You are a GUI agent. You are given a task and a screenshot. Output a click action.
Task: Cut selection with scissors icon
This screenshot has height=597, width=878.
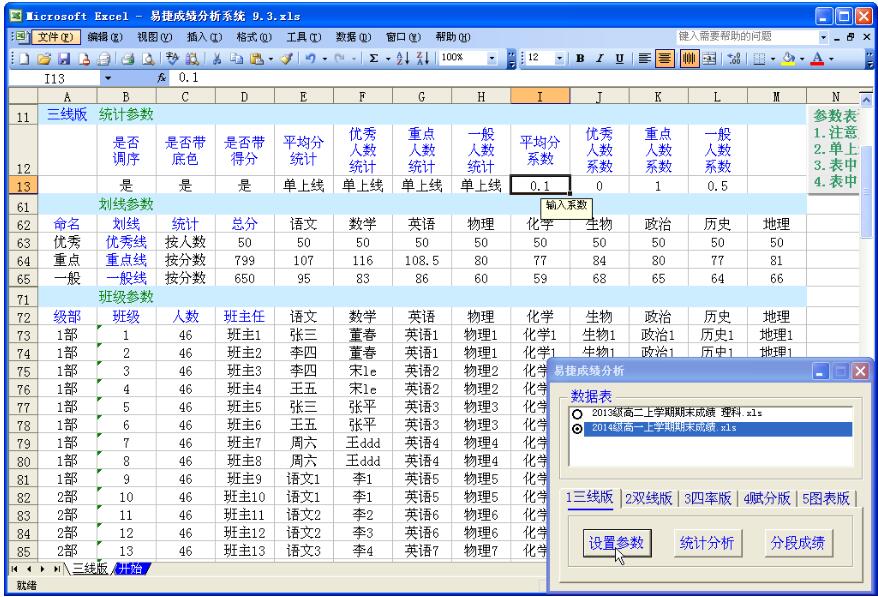coord(217,58)
